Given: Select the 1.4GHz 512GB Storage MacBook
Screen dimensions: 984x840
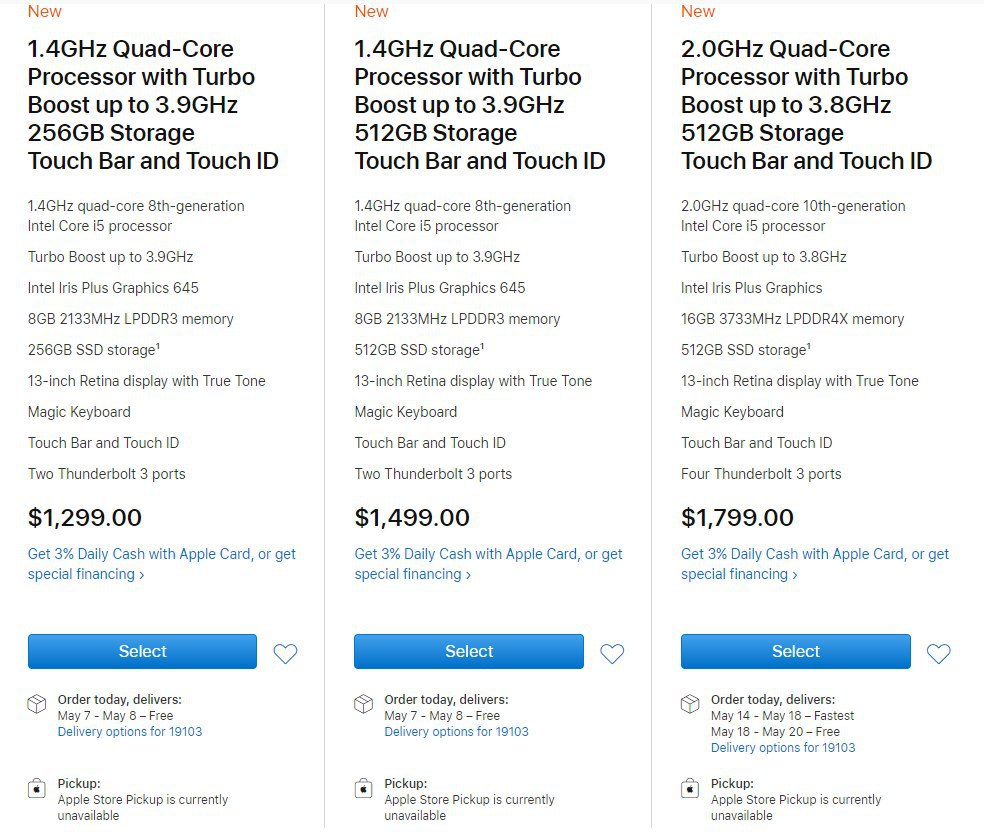Looking at the screenshot, I should [469, 651].
